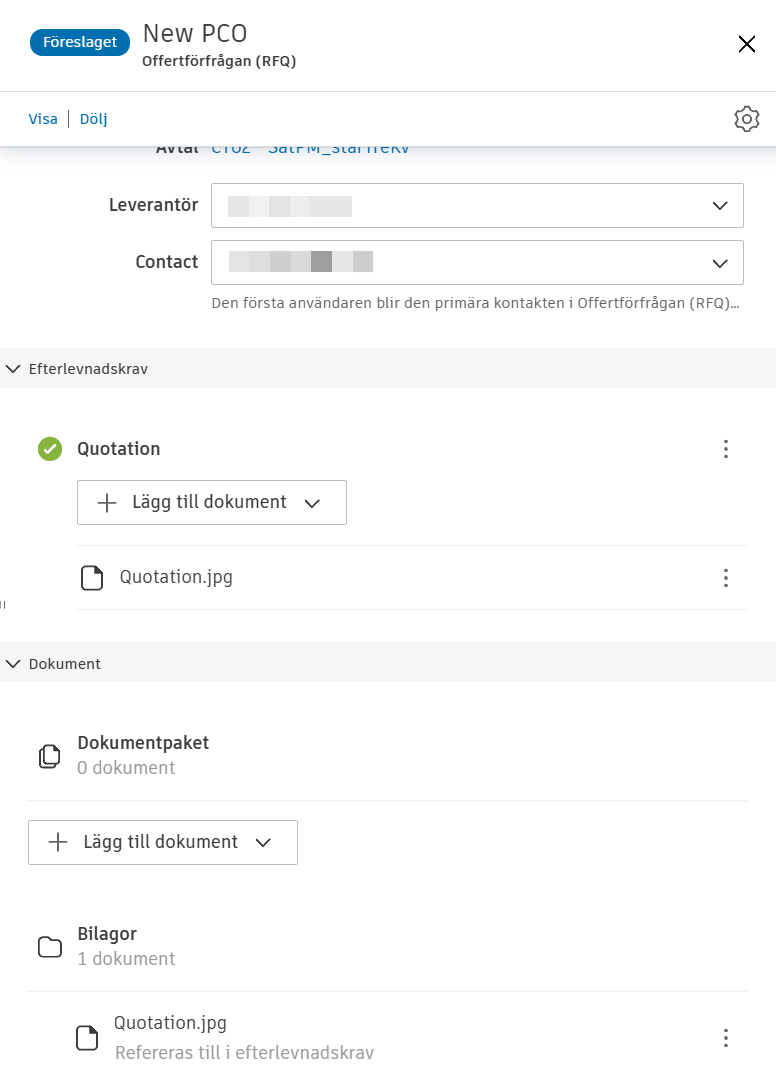The width and height of the screenshot is (776, 1070).
Task: Click the document icon next to Quotation.jpg
Action: click(92, 577)
